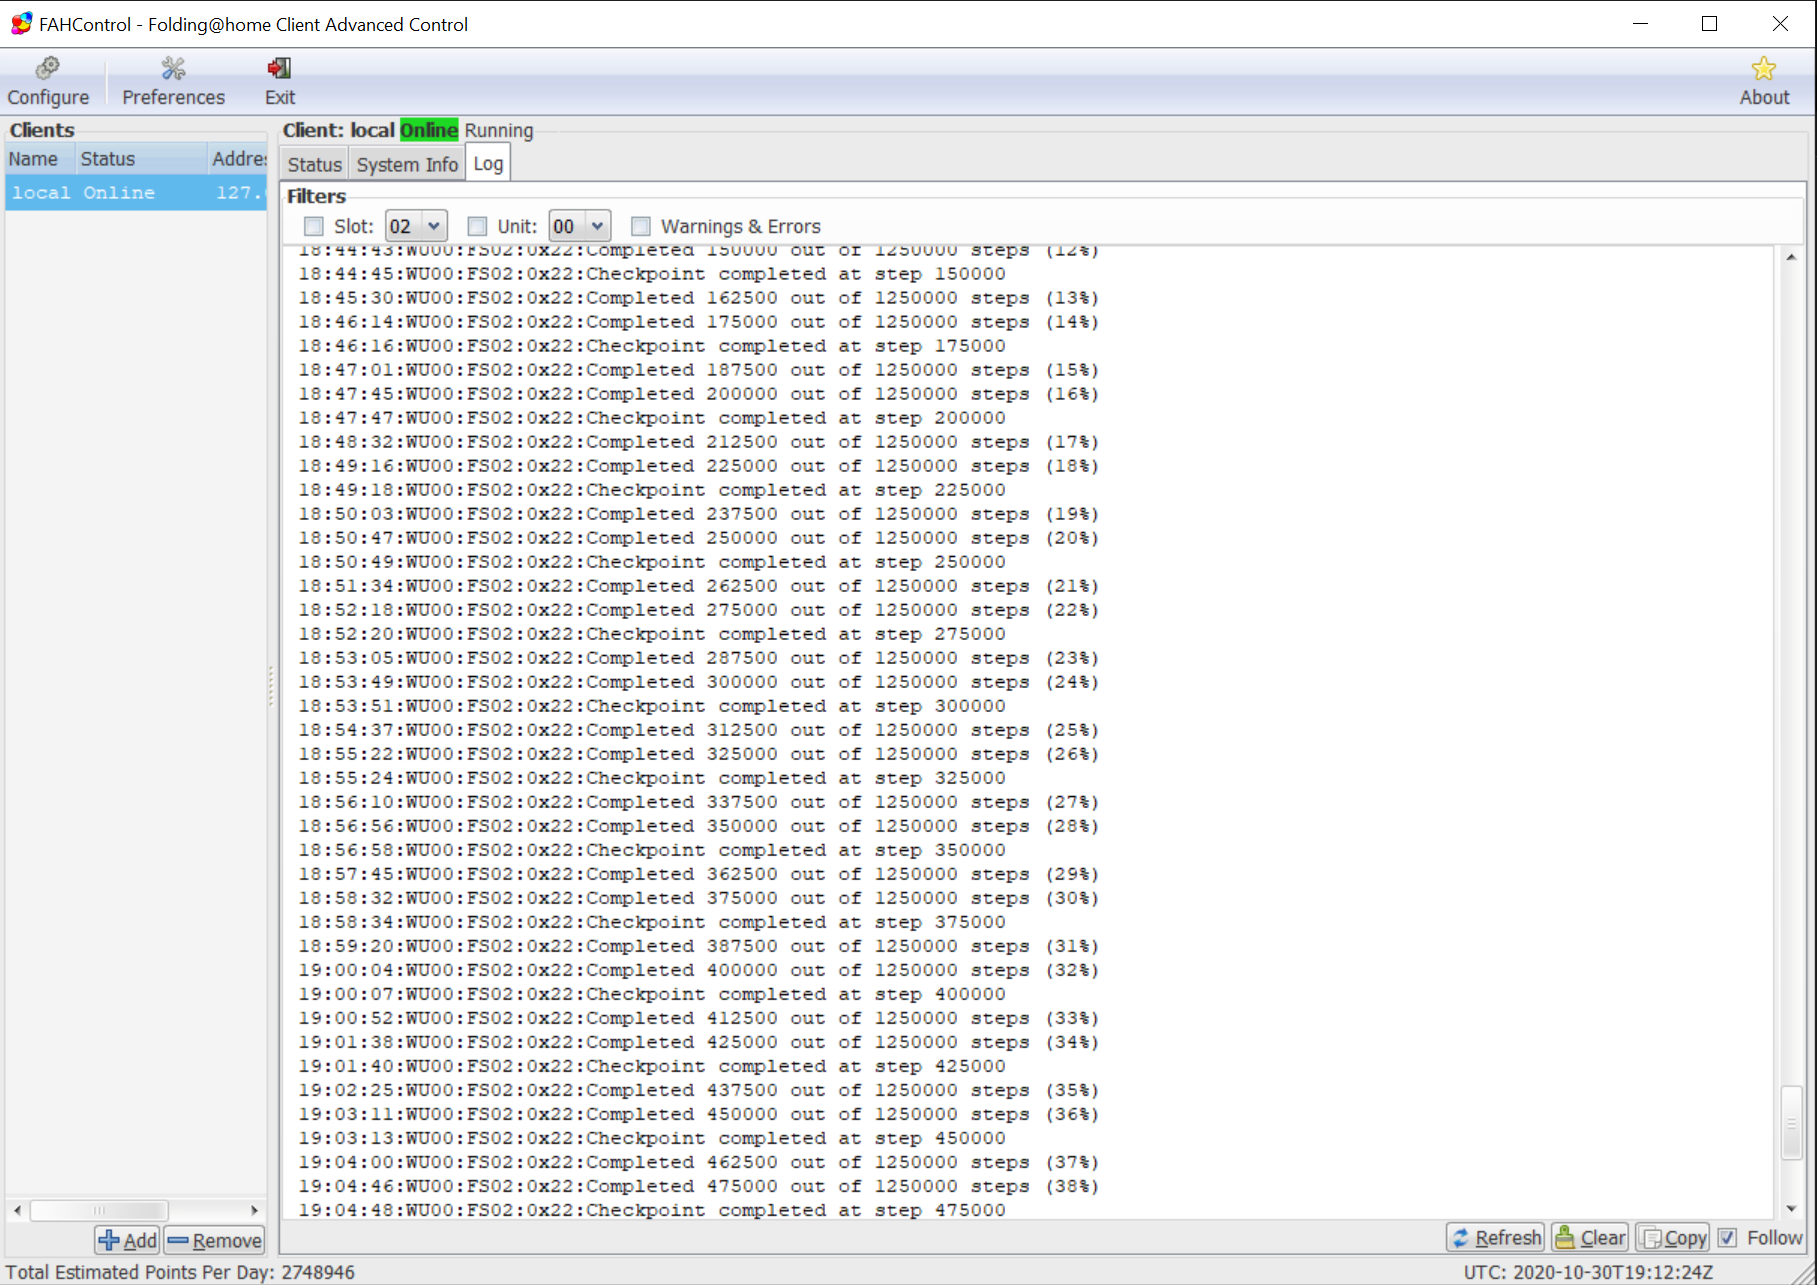
Task: Click the Refresh log button
Action: (1496, 1238)
